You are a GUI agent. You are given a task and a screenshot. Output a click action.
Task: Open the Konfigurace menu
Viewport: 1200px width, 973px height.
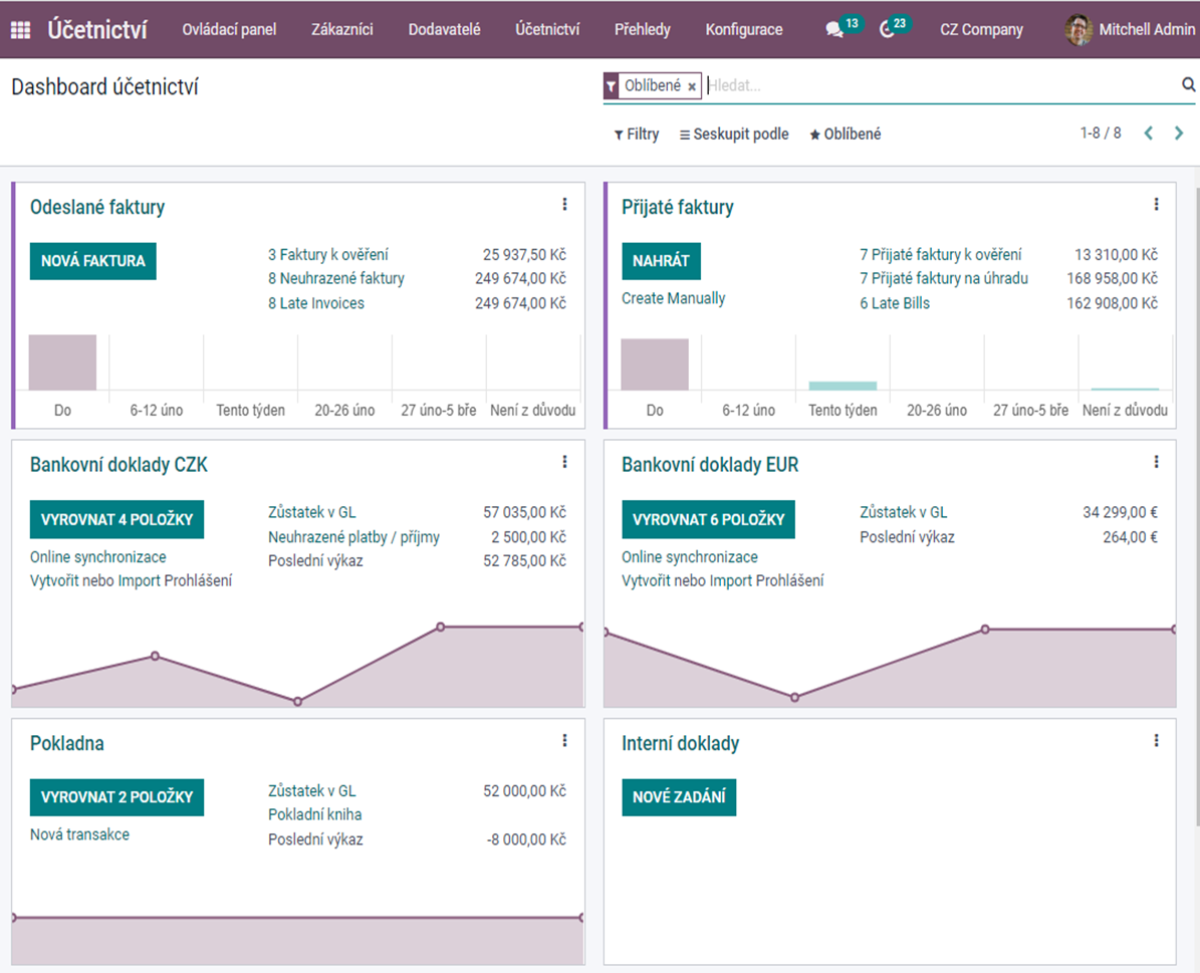[744, 30]
